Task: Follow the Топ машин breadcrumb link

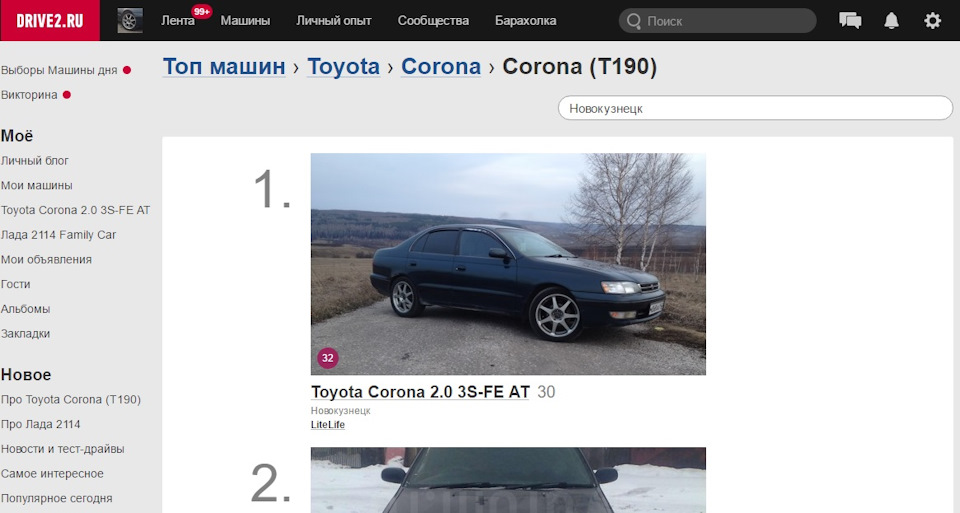Action: click(x=224, y=66)
